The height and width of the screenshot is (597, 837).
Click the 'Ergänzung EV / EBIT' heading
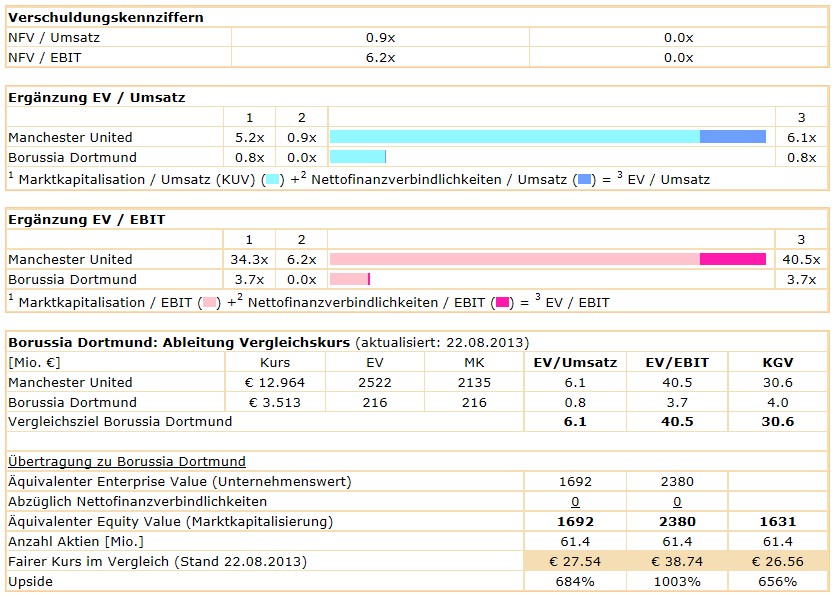click(x=86, y=220)
